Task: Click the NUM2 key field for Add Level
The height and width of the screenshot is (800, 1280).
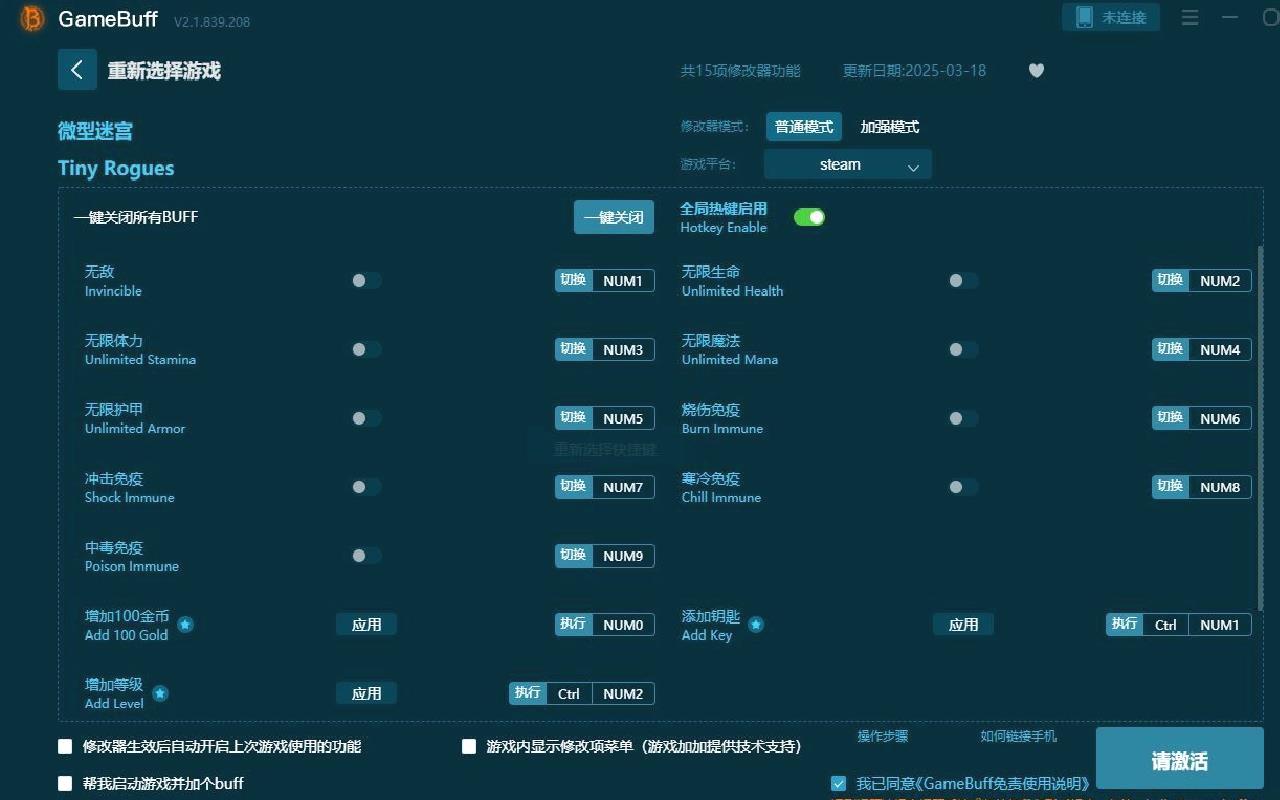Action: coord(623,693)
